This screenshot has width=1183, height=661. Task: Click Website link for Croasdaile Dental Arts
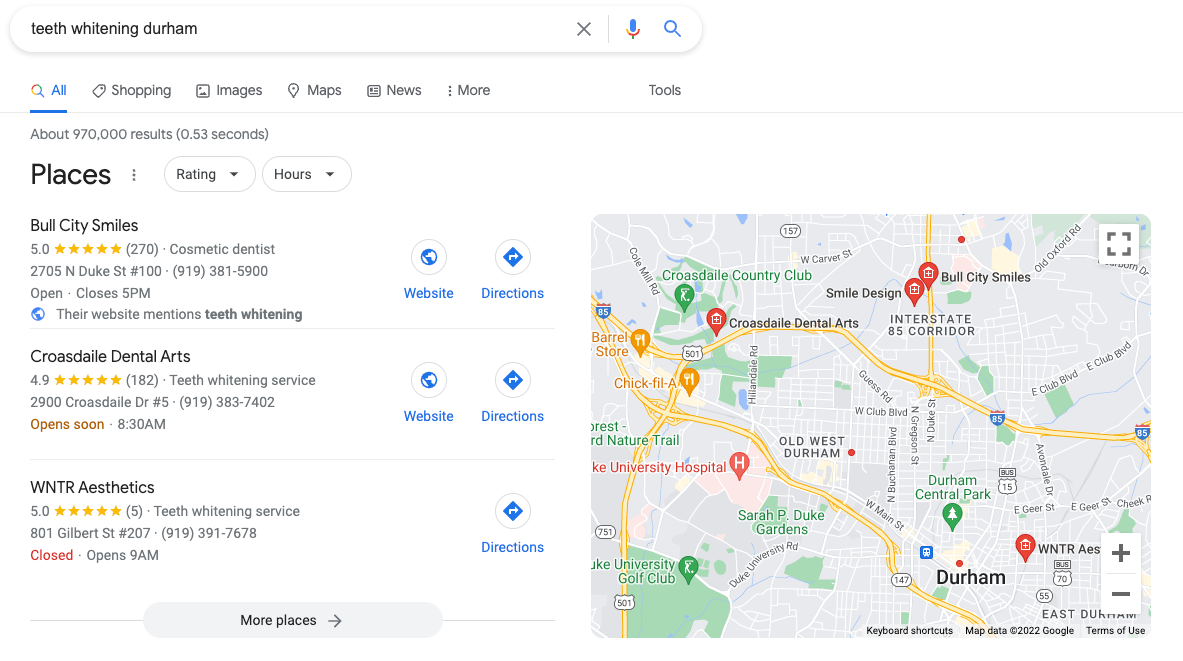pos(429,417)
